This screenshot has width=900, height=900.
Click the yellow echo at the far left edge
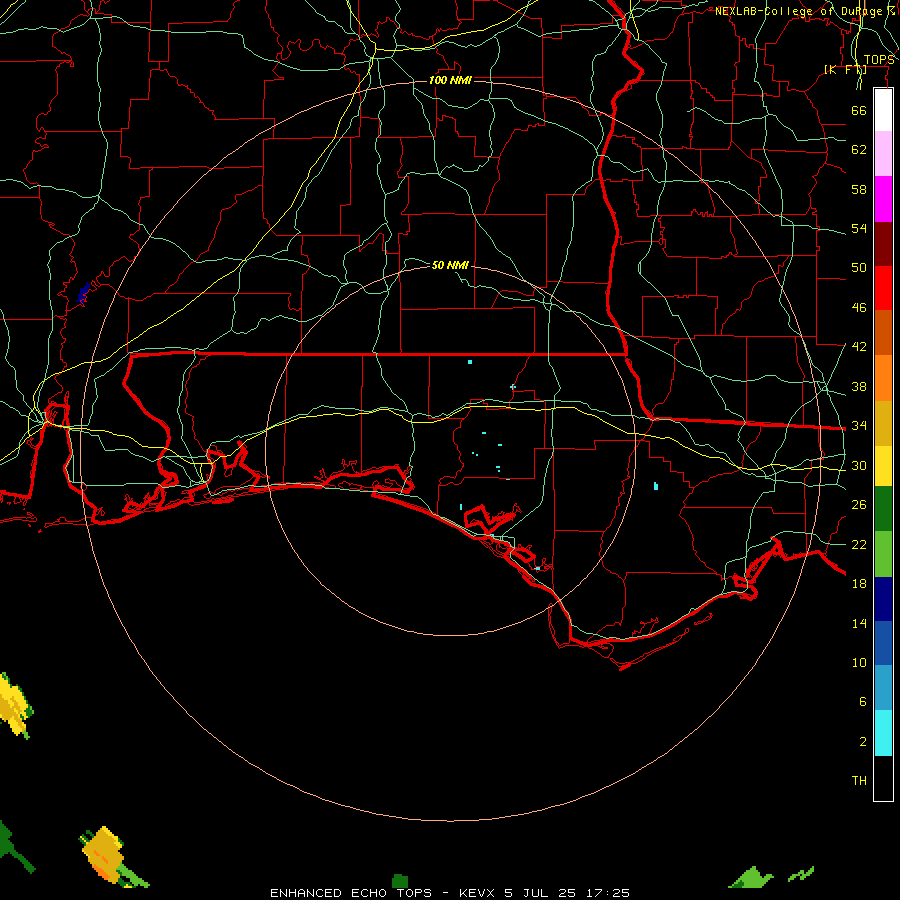pyautogui.click(x=14, y=705)
